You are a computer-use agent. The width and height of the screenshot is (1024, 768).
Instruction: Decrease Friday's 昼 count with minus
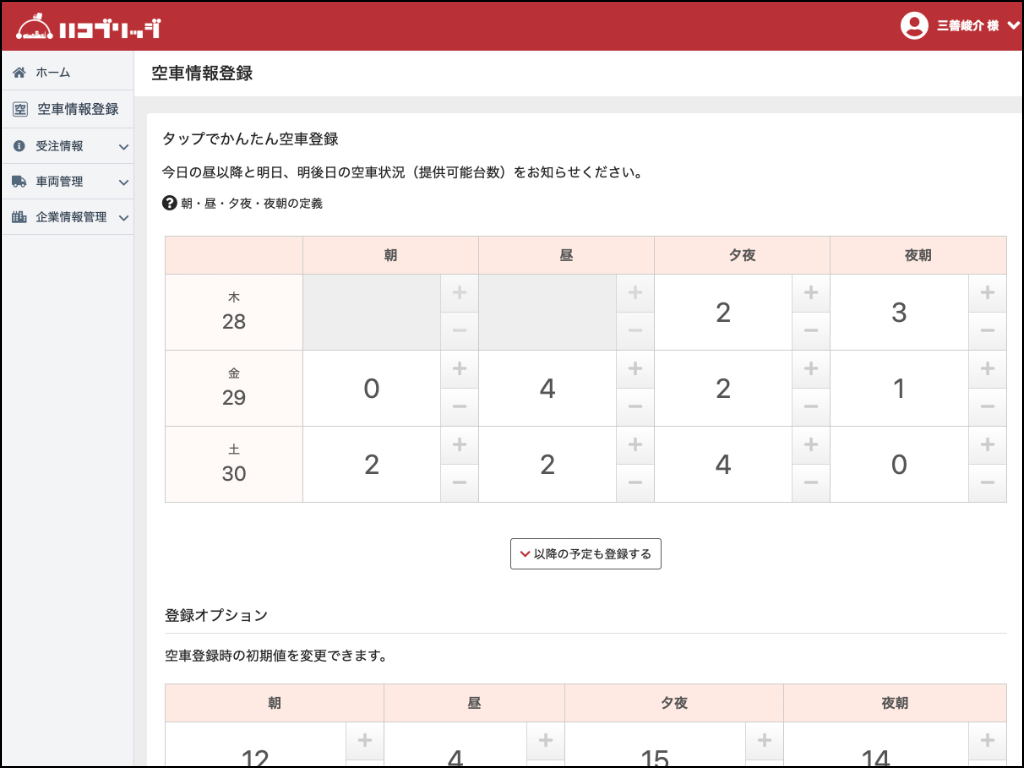coord(635,407)
